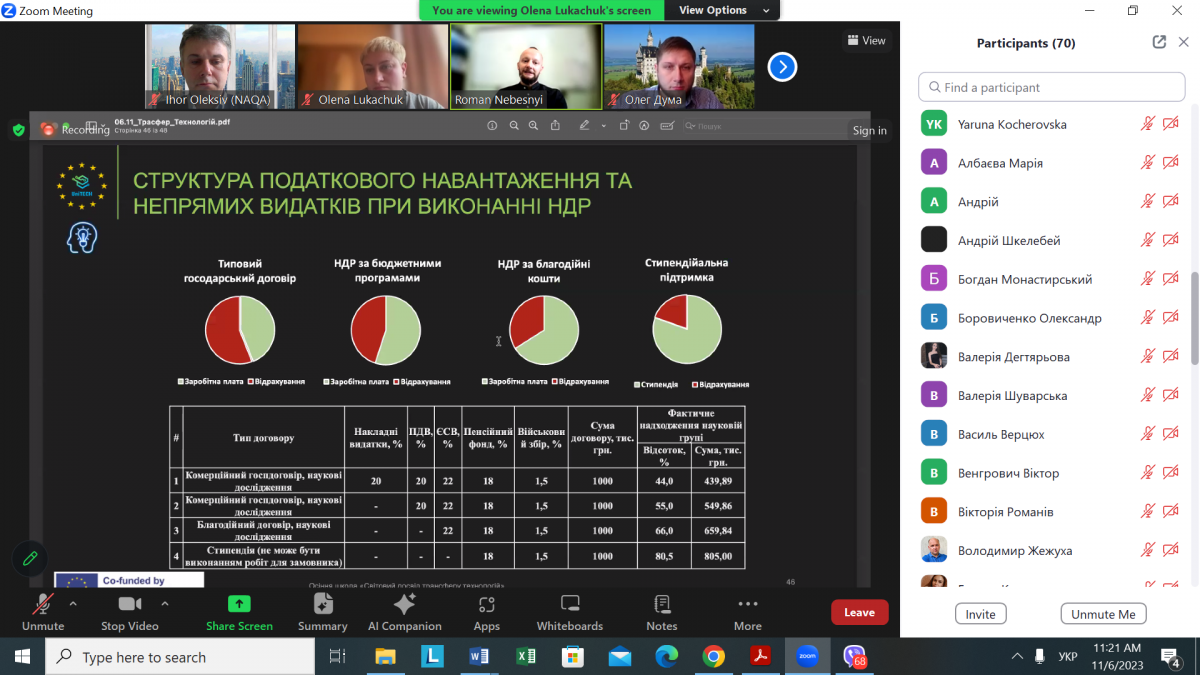
Task: Click the participants list scrollbar
Action: tap(1193, 320)
